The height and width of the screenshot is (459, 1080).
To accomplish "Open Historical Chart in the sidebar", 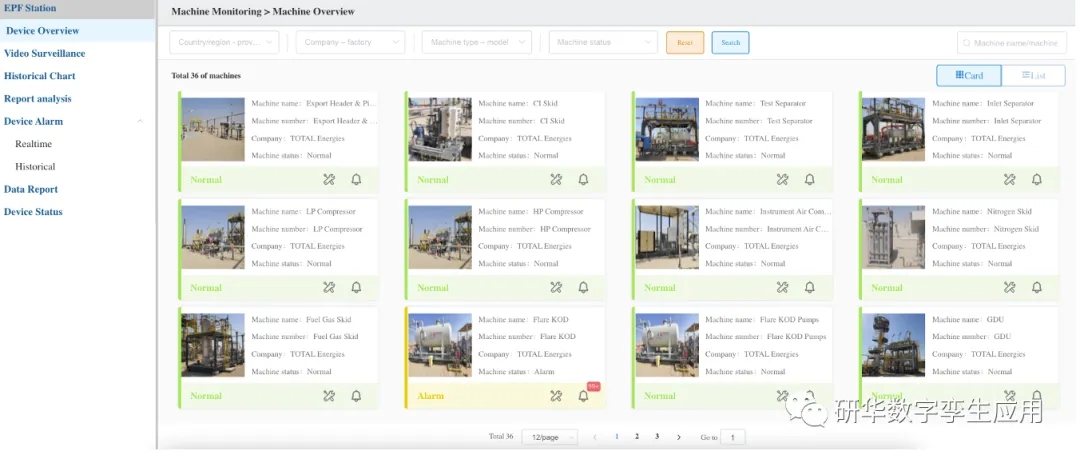I will pos(40,76).
